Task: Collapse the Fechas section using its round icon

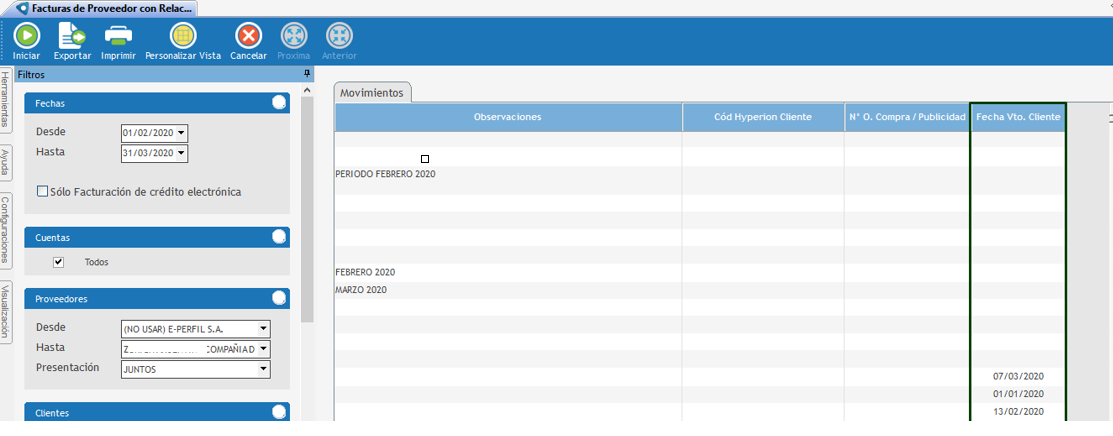Action: (x=279, y=102)
